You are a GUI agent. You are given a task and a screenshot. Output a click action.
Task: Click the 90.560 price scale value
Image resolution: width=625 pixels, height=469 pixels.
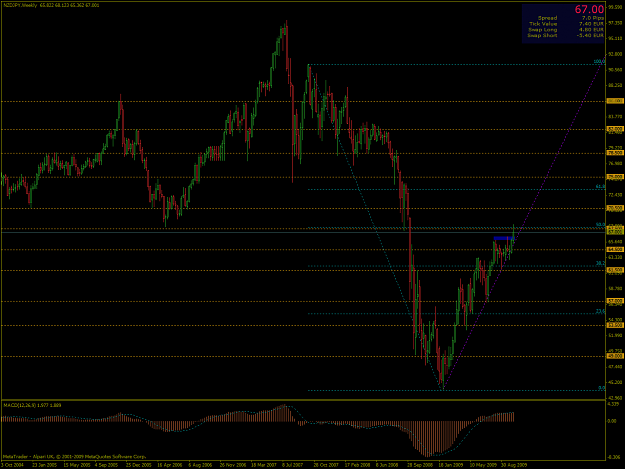click(615, 70)
